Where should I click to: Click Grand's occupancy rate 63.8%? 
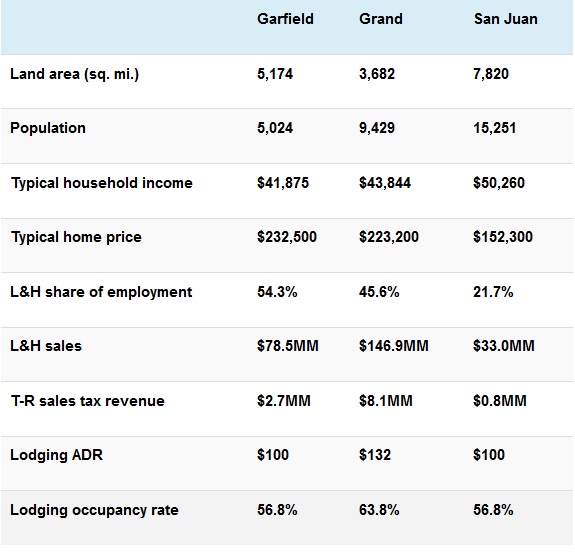tap(379, 510)
